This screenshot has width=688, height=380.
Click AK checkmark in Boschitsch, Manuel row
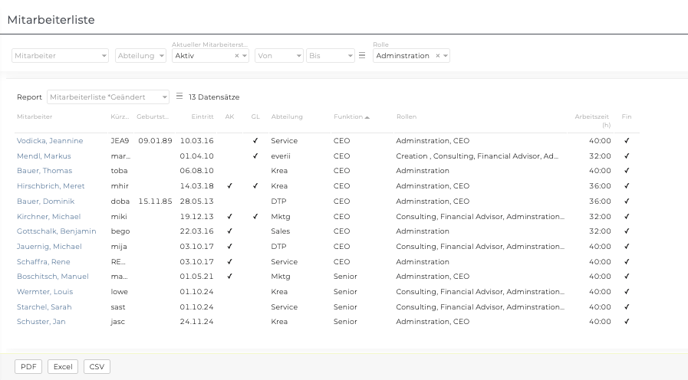229,276
